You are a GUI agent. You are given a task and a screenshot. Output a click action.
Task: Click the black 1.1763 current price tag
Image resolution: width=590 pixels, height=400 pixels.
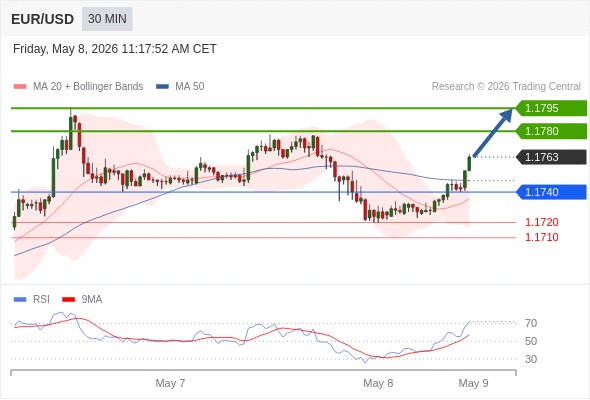click(x=551, y=157)
